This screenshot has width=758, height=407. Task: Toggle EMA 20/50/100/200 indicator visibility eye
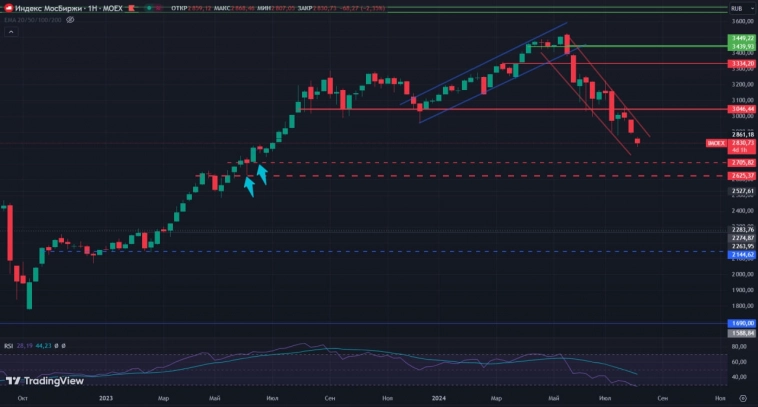pyautogui.click(x=70, y=20)
